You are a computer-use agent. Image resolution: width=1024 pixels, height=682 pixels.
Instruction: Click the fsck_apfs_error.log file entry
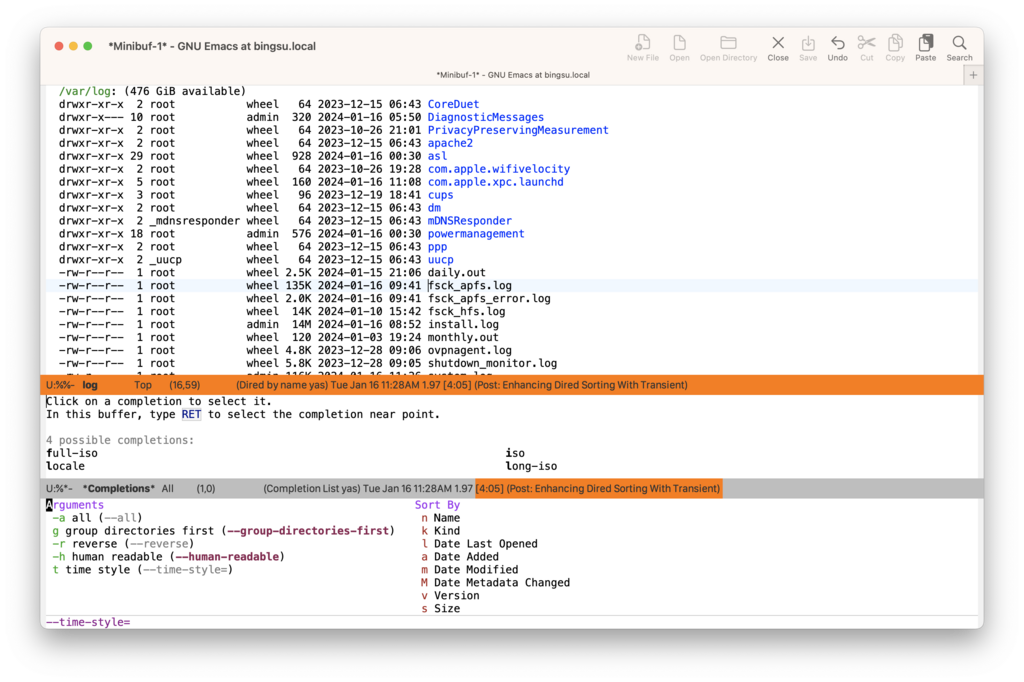489,299
